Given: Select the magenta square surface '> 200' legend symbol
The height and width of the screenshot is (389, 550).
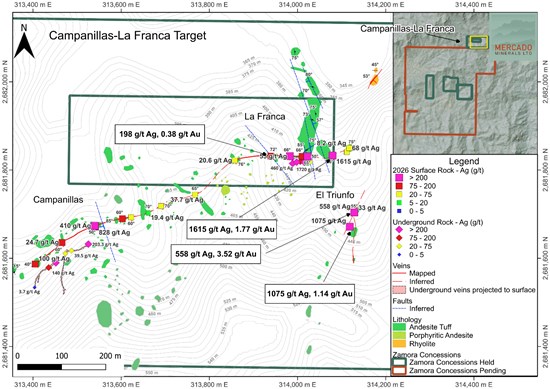Looking at the screenshot, I should pos(399,178).
